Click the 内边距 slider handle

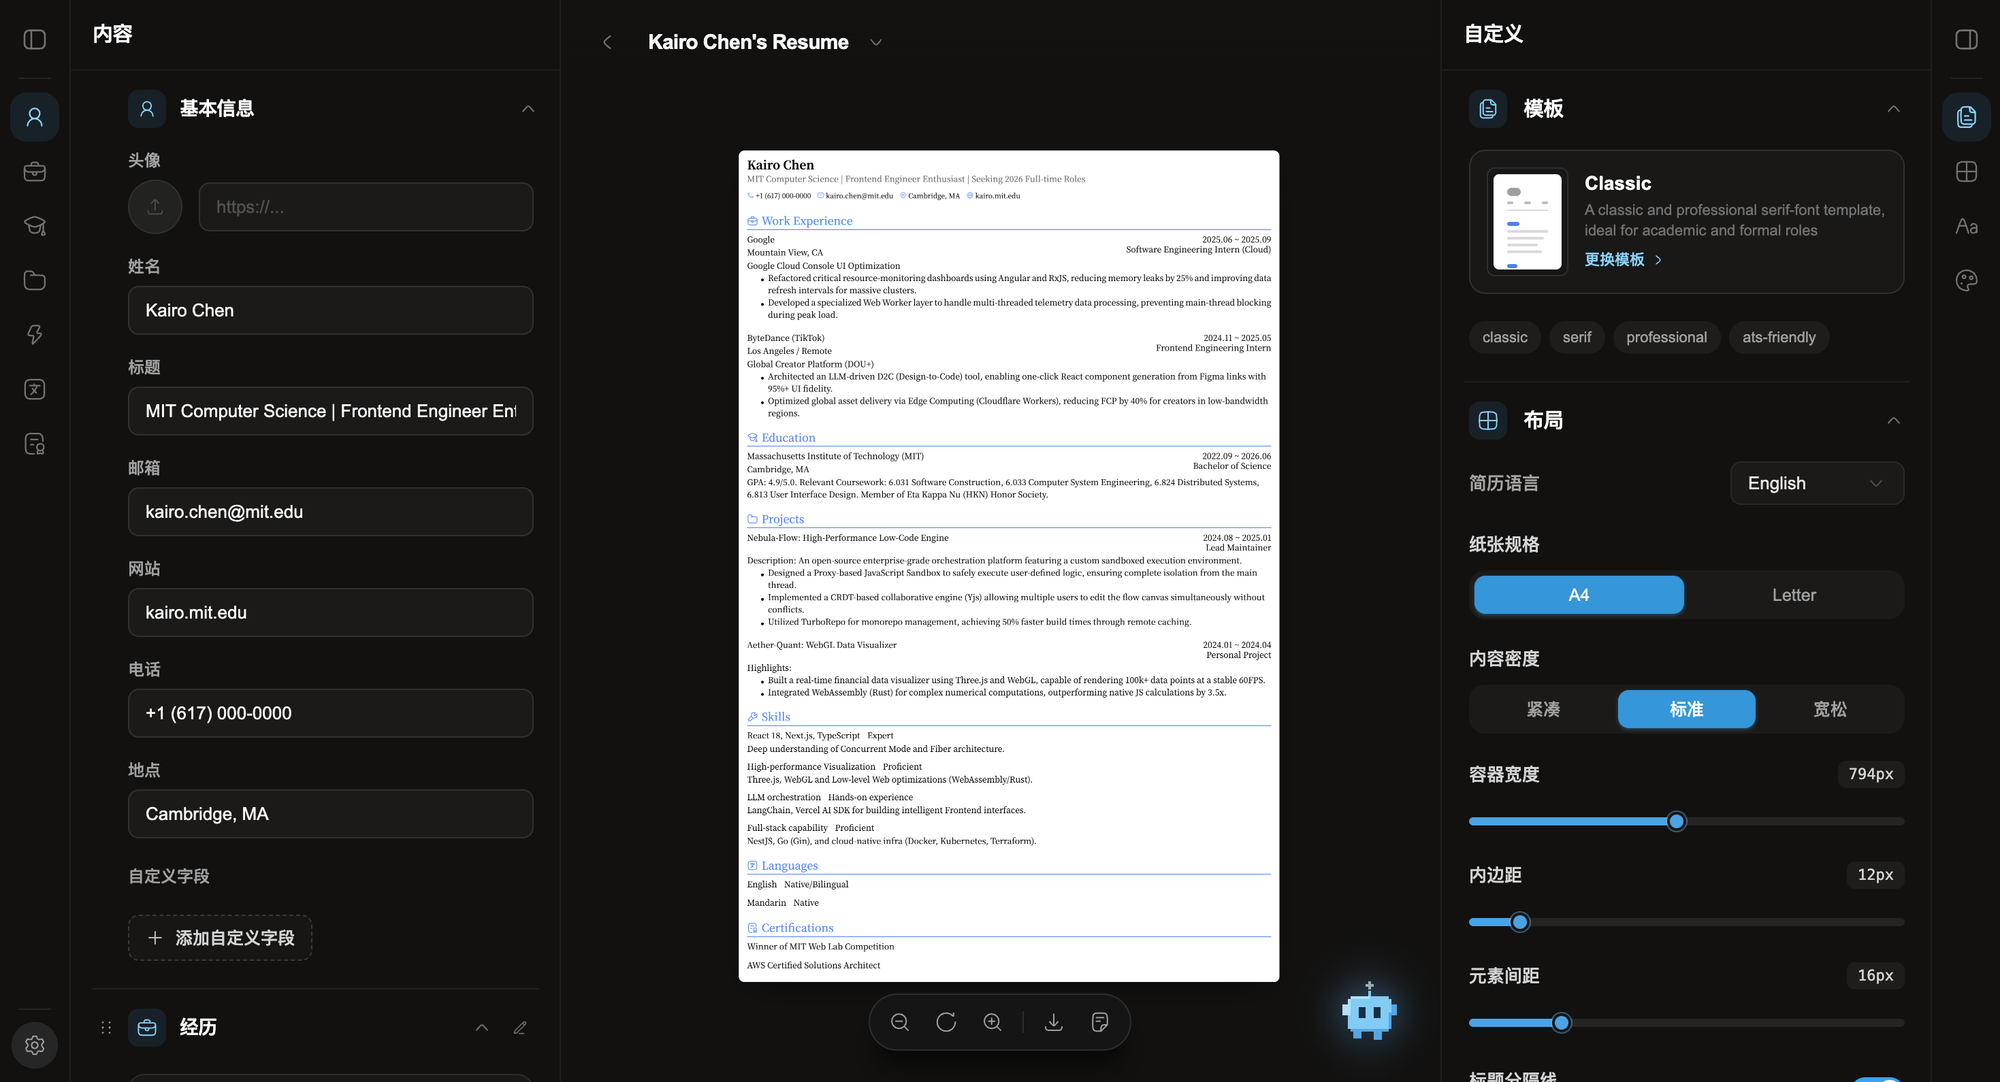1520,922
